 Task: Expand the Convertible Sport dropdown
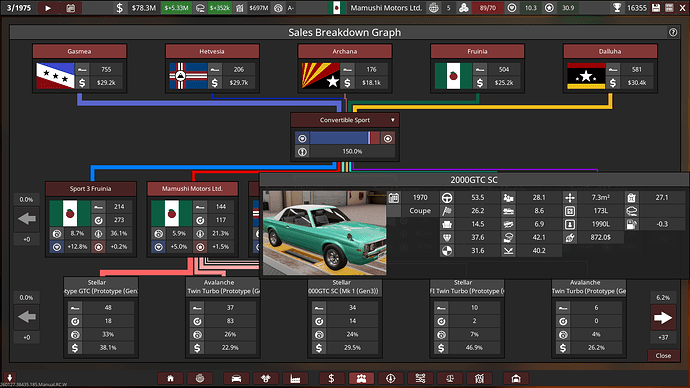(393, 120)
